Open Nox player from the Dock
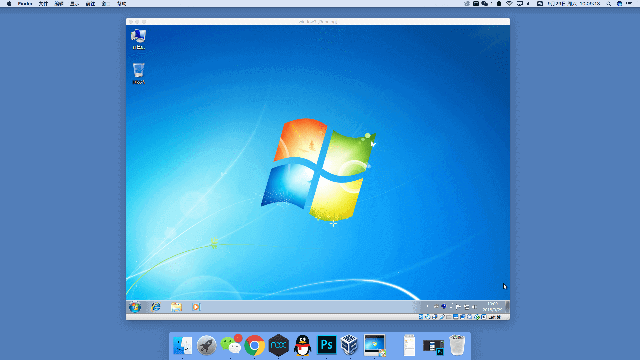Image resolution: width=640 pixels, height=360 pixels. click(x=278, y=345)
